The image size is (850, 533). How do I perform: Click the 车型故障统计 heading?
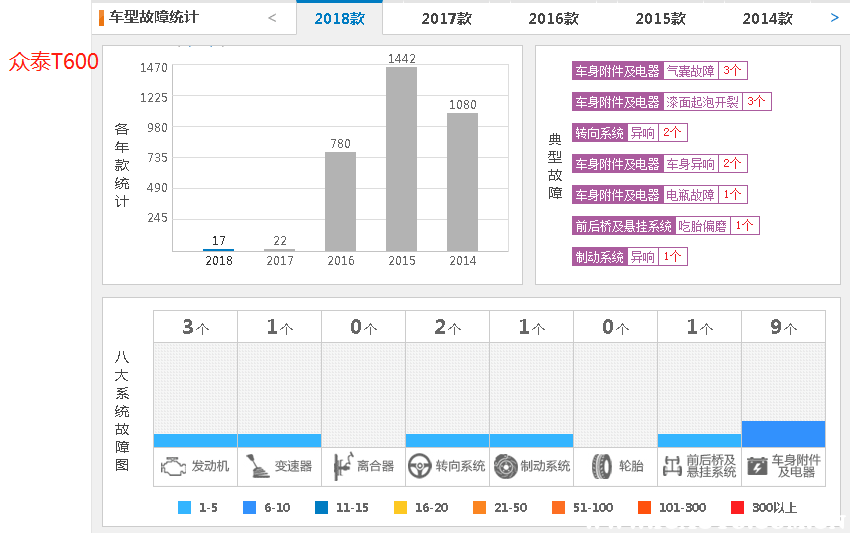(x=153, y=17)
